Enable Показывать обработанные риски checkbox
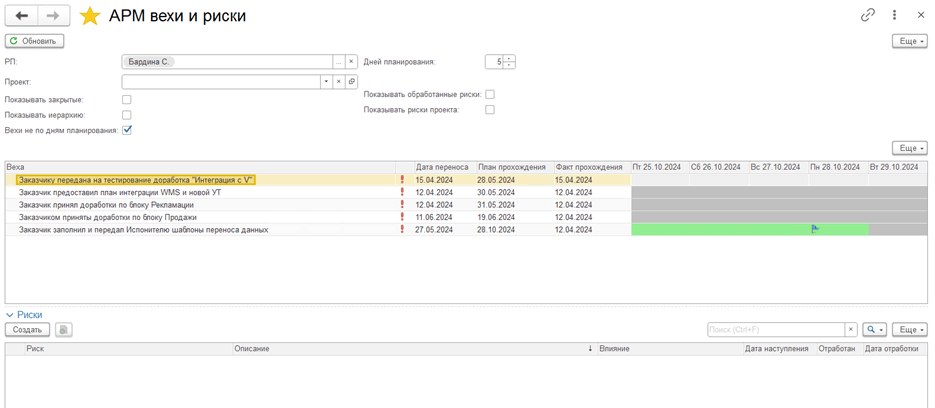 pos(490,94)
